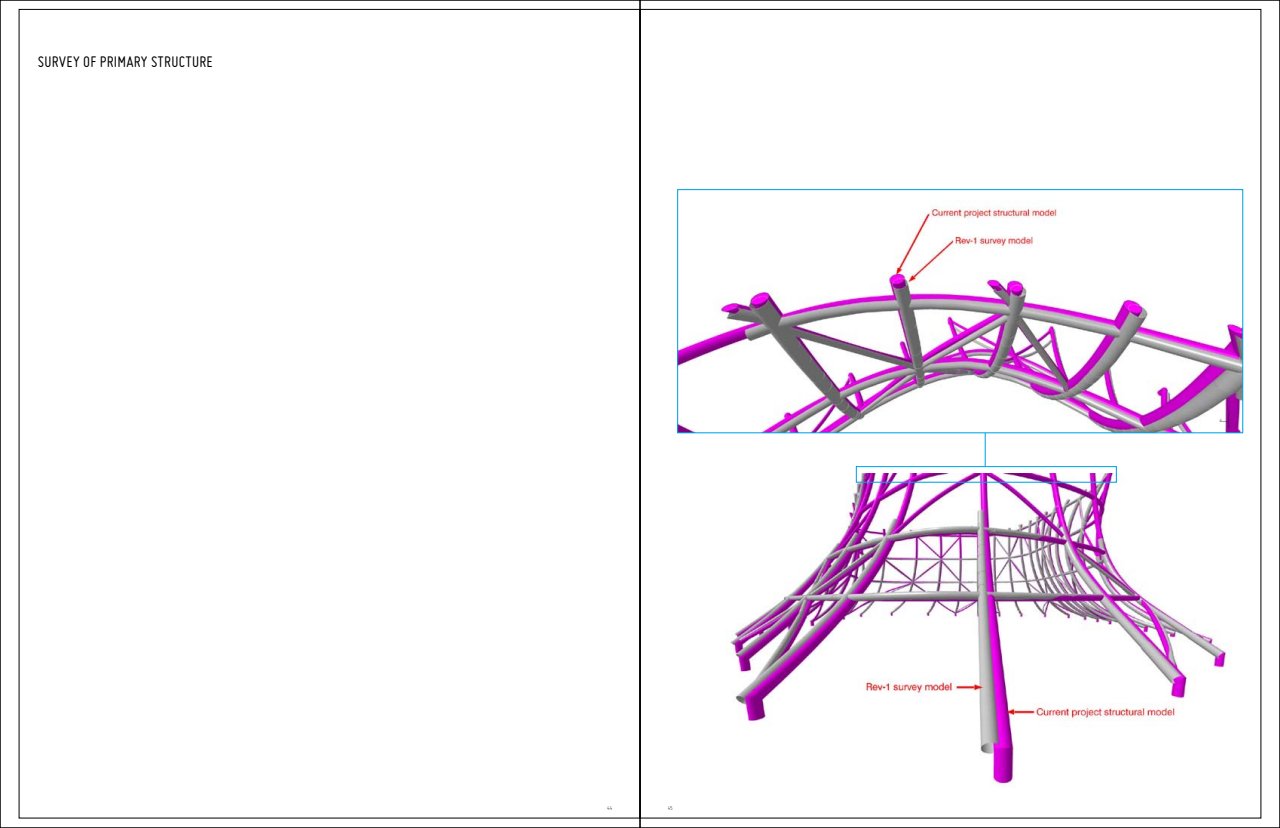
Task: Click page number 44 in left footer
Action: tap(608, 808)
